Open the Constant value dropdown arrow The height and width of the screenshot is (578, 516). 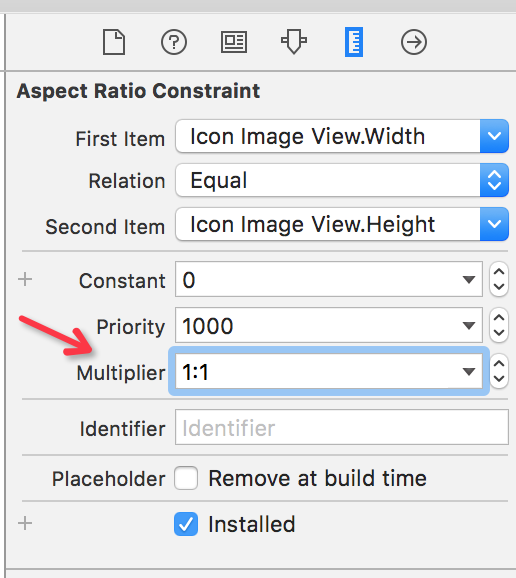469,280
